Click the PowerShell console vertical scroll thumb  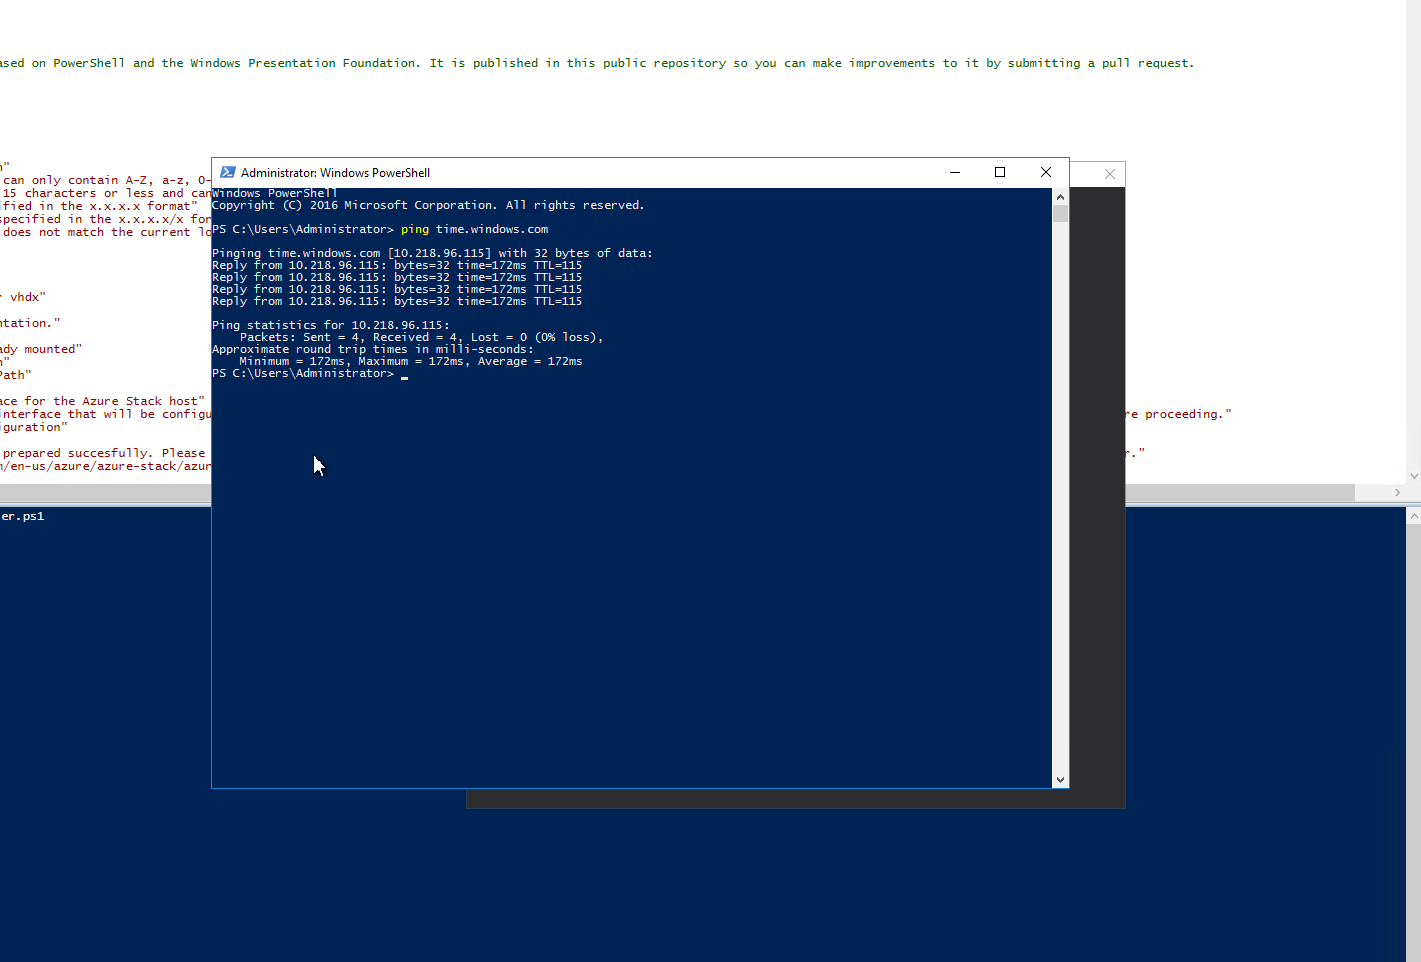(1060, 213)
